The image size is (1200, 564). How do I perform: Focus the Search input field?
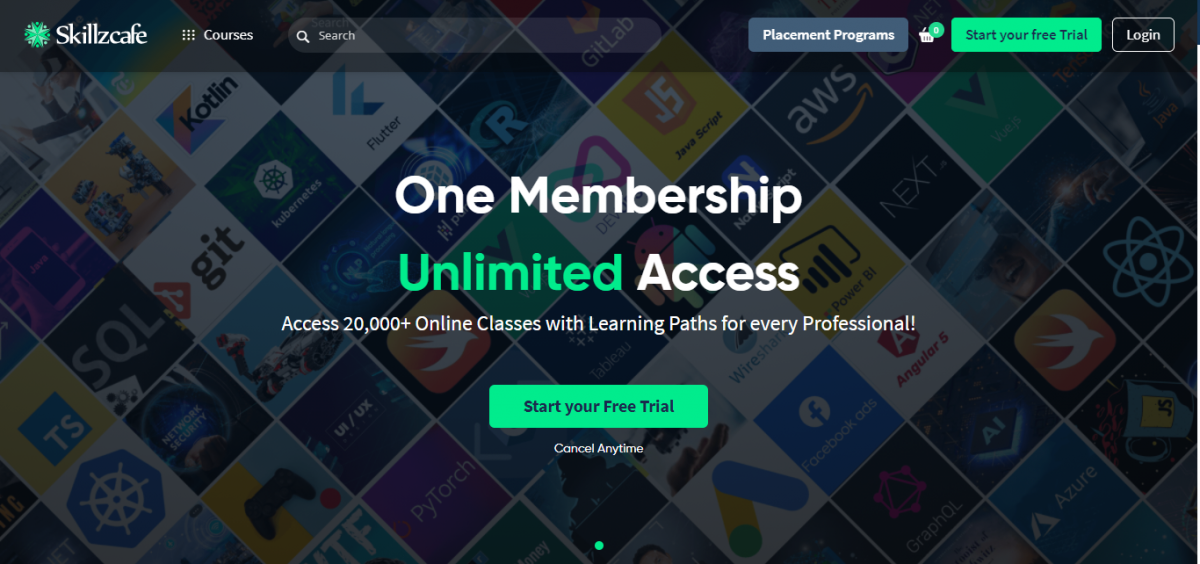(475, 35)
